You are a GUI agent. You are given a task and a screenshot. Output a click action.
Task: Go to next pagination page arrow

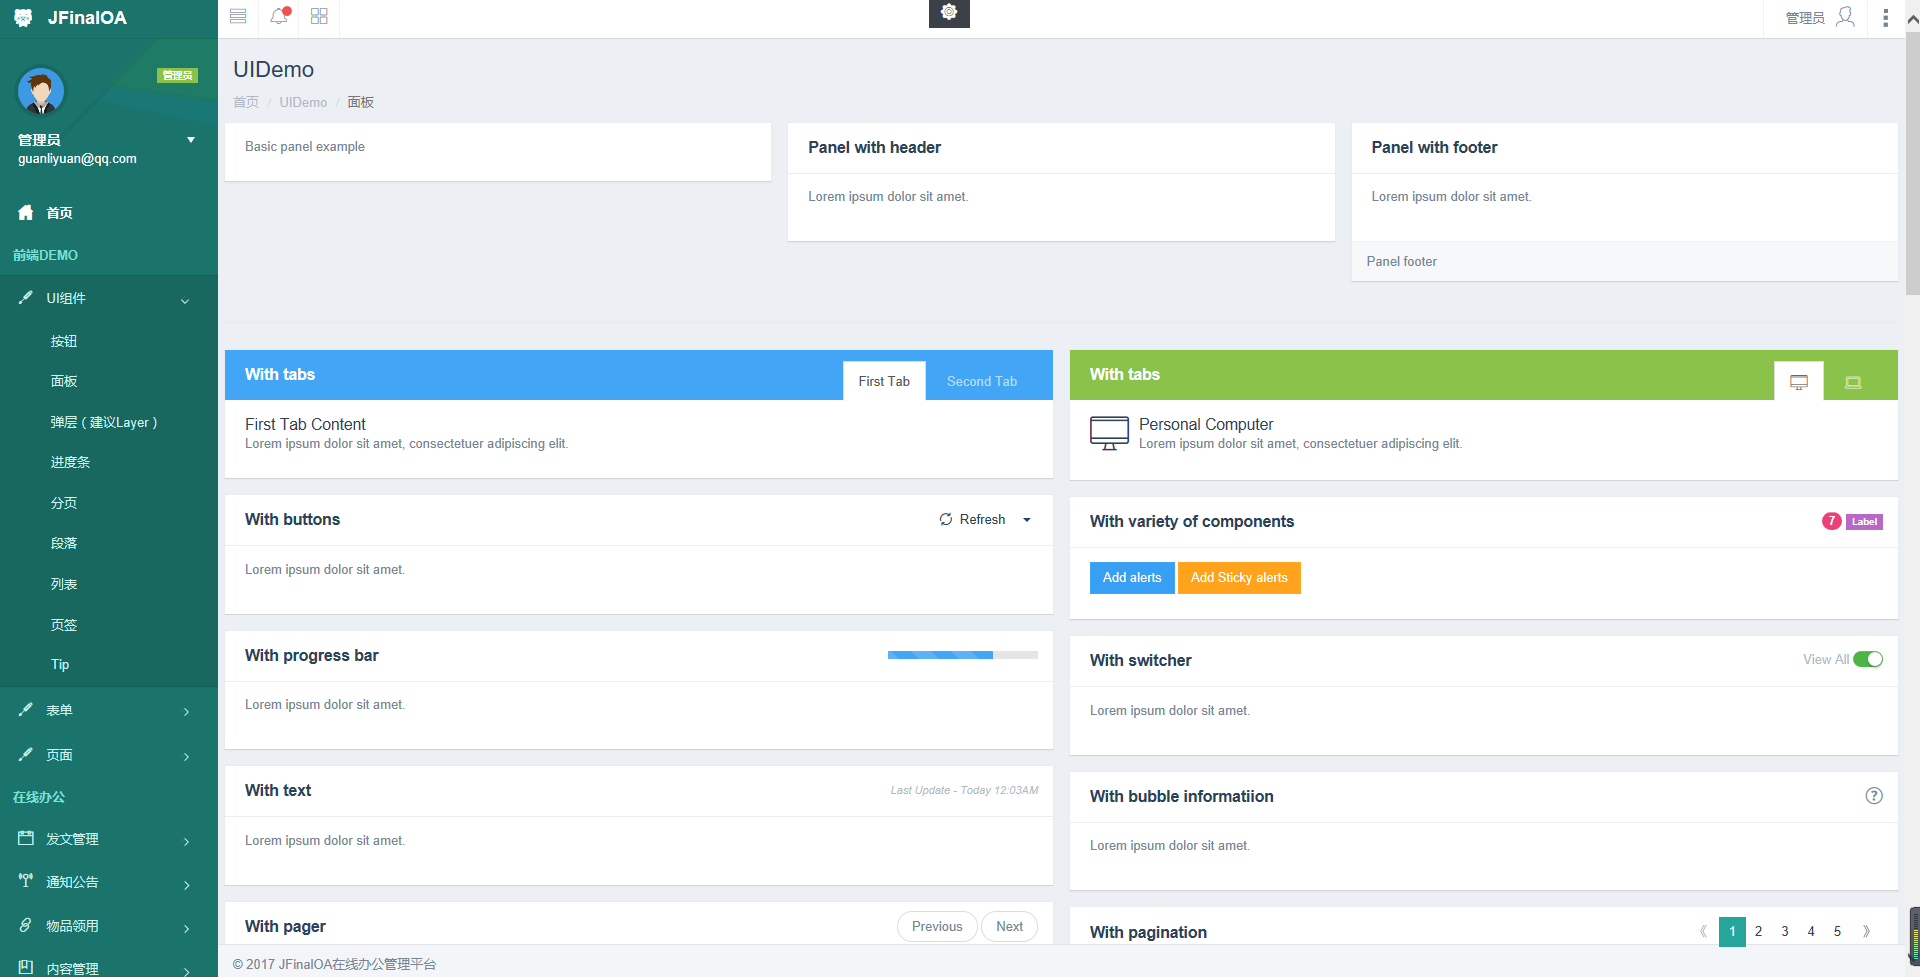1866,931
